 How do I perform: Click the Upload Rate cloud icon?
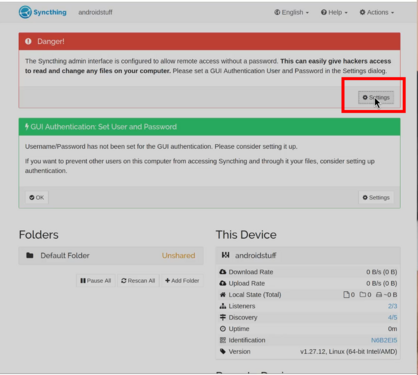223,283
